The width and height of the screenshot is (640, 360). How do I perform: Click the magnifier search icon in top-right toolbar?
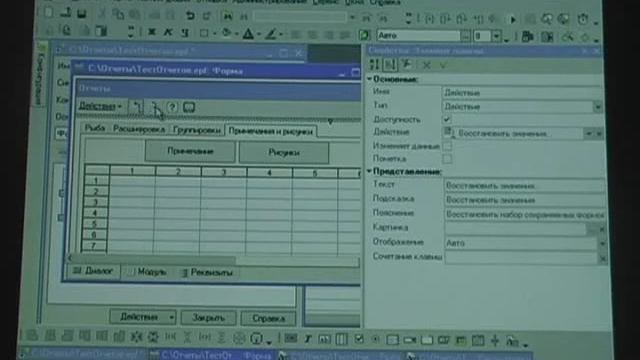coord(547,19)
